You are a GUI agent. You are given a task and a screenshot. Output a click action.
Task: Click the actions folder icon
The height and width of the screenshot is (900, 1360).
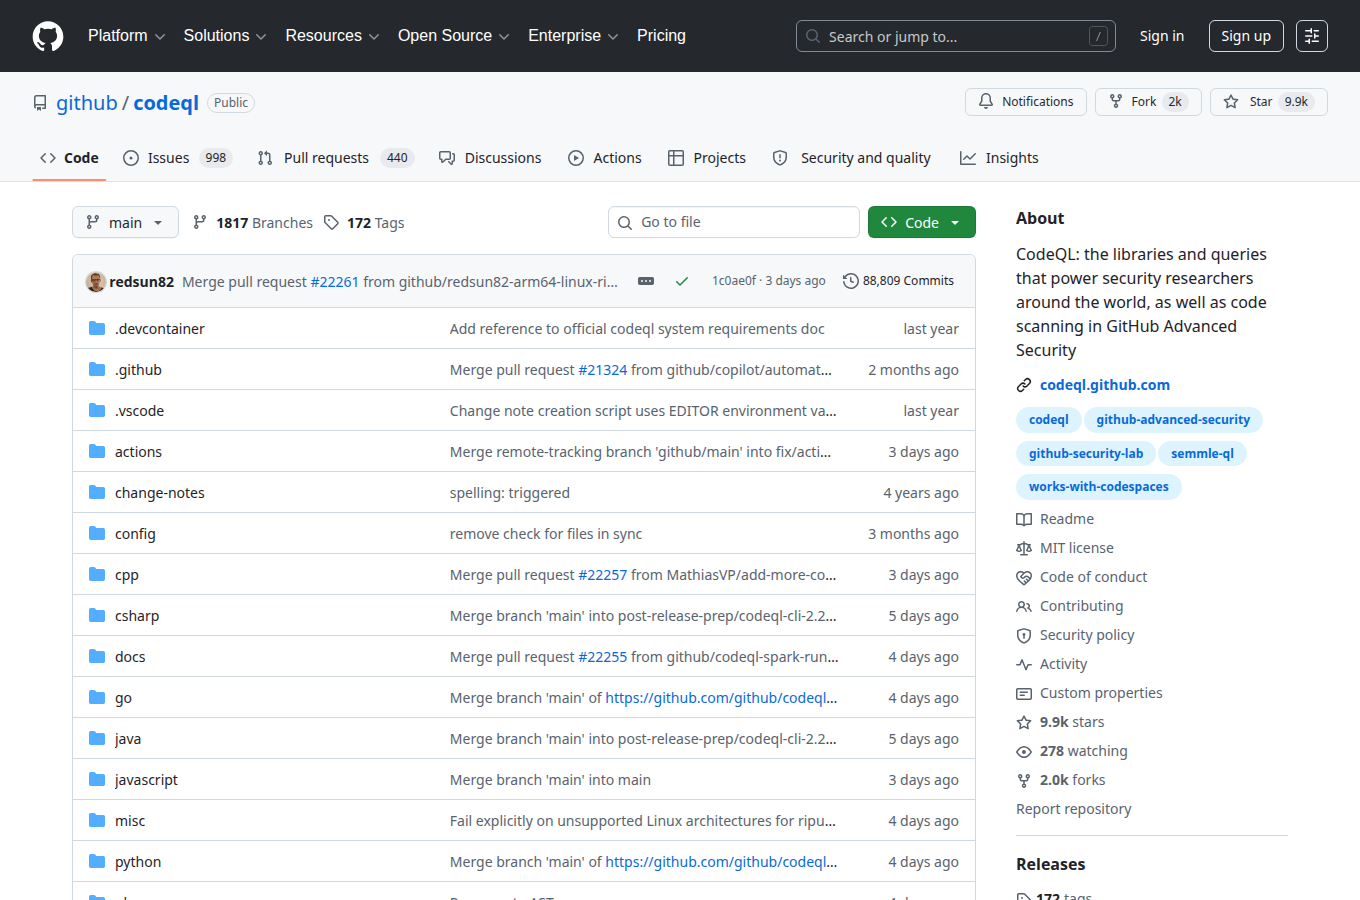tap(97, 451)
